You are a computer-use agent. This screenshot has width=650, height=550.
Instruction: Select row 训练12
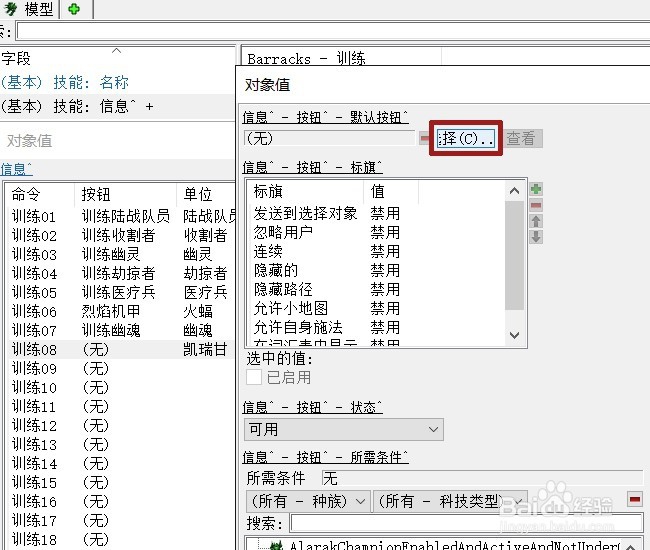(122, 426)
